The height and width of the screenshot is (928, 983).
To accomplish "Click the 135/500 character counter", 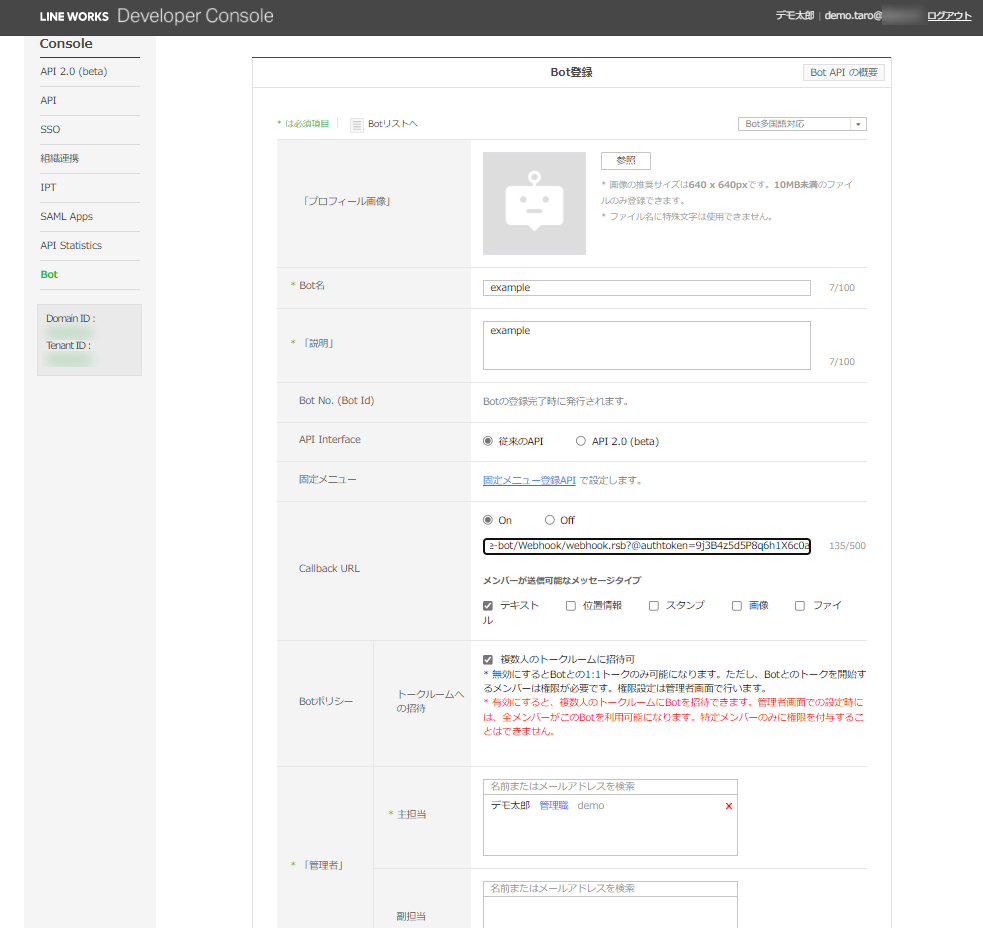I will coord(847,546).
